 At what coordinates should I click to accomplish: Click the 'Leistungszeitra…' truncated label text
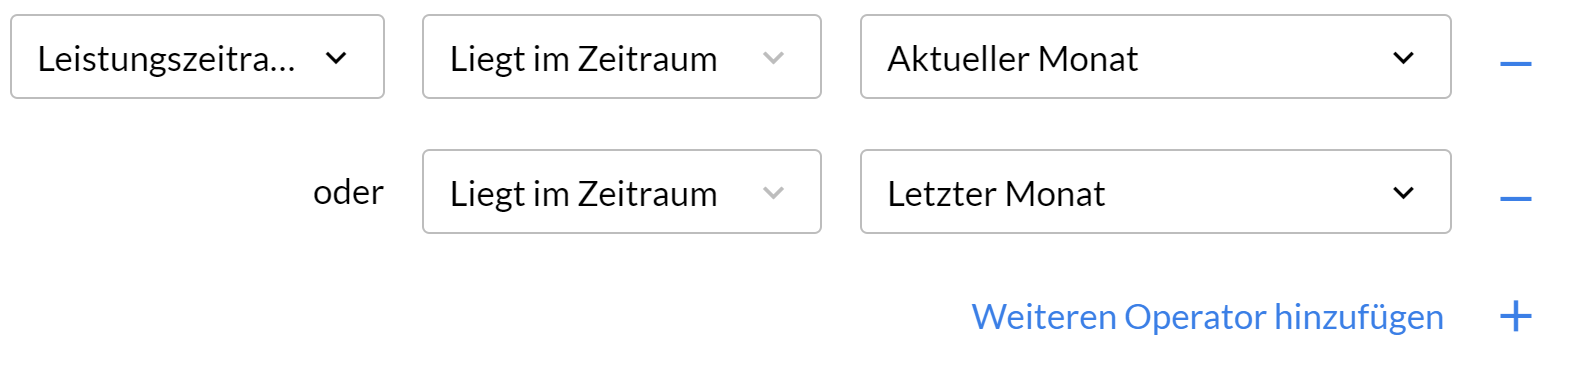[x=167, y=60]
